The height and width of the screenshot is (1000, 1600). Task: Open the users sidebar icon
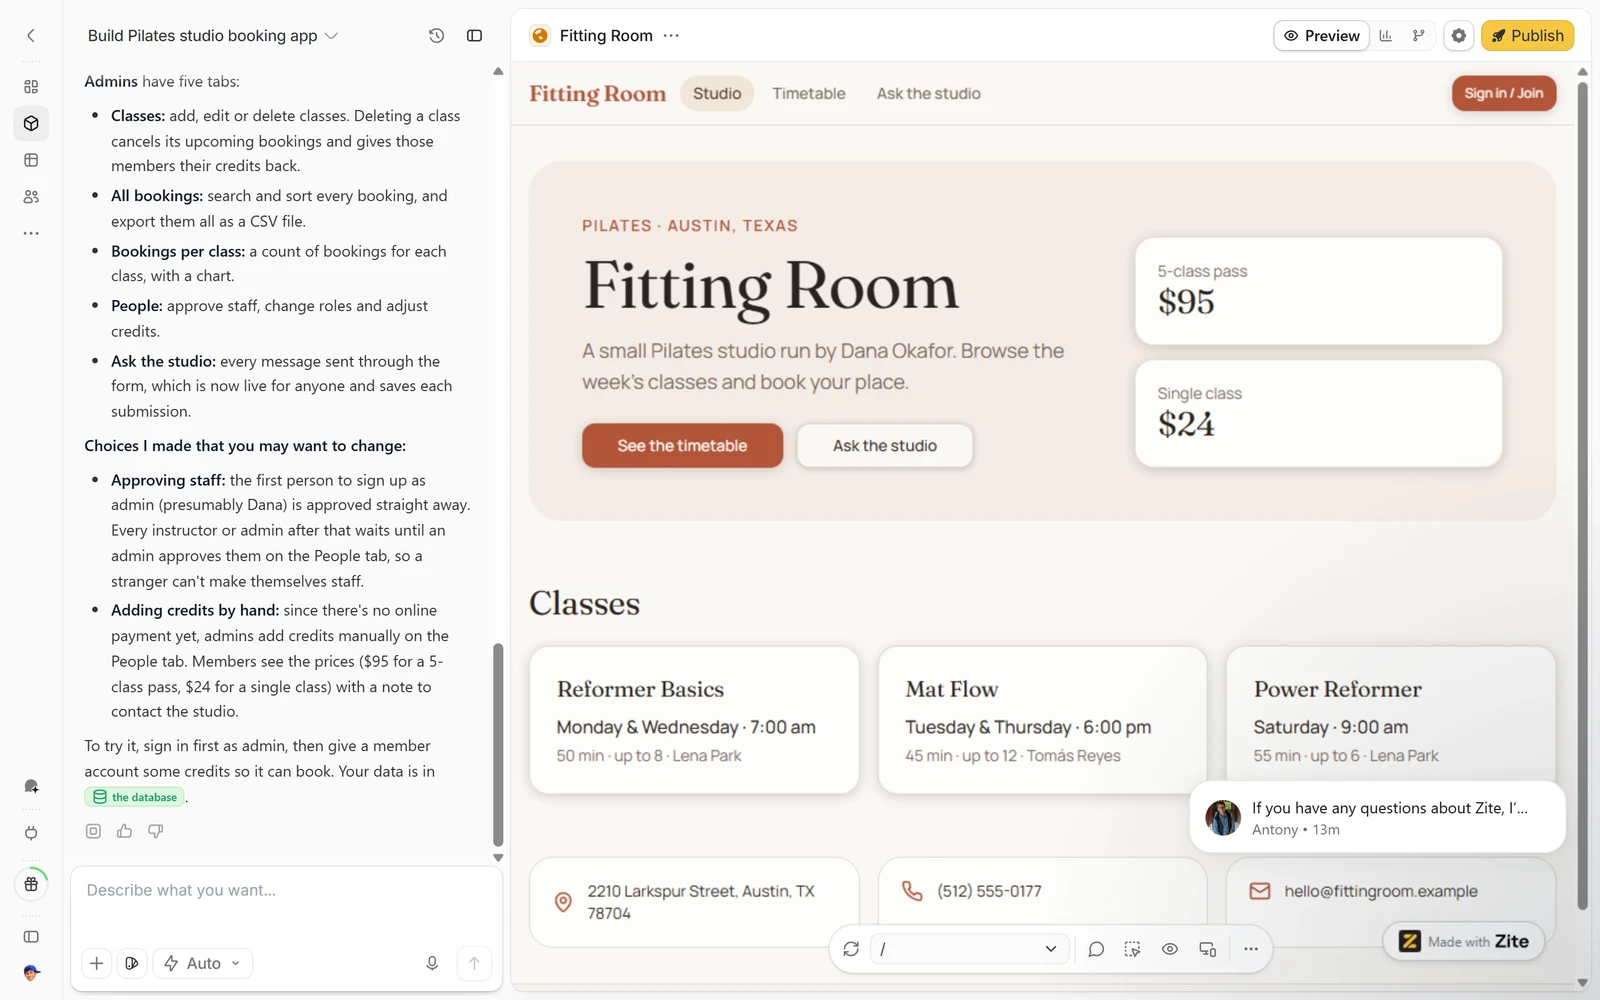(31, 197)
